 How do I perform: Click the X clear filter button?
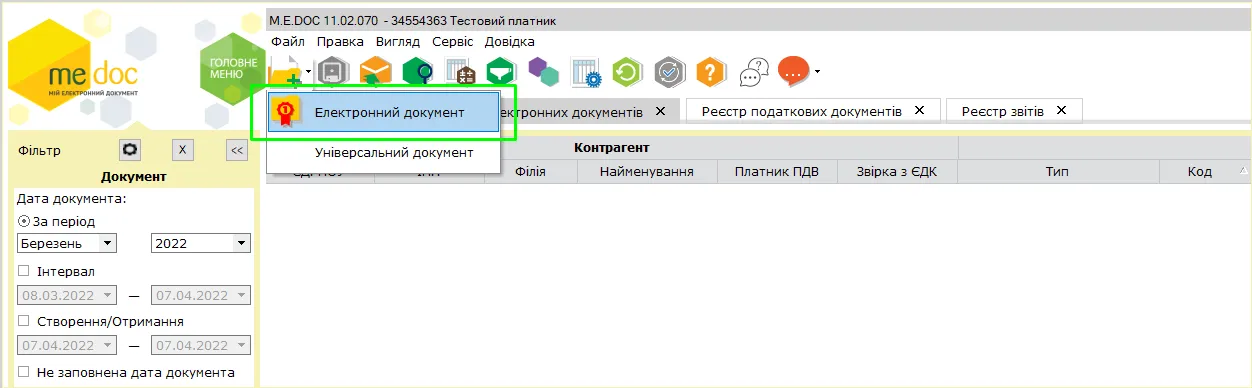pos(182,150)
